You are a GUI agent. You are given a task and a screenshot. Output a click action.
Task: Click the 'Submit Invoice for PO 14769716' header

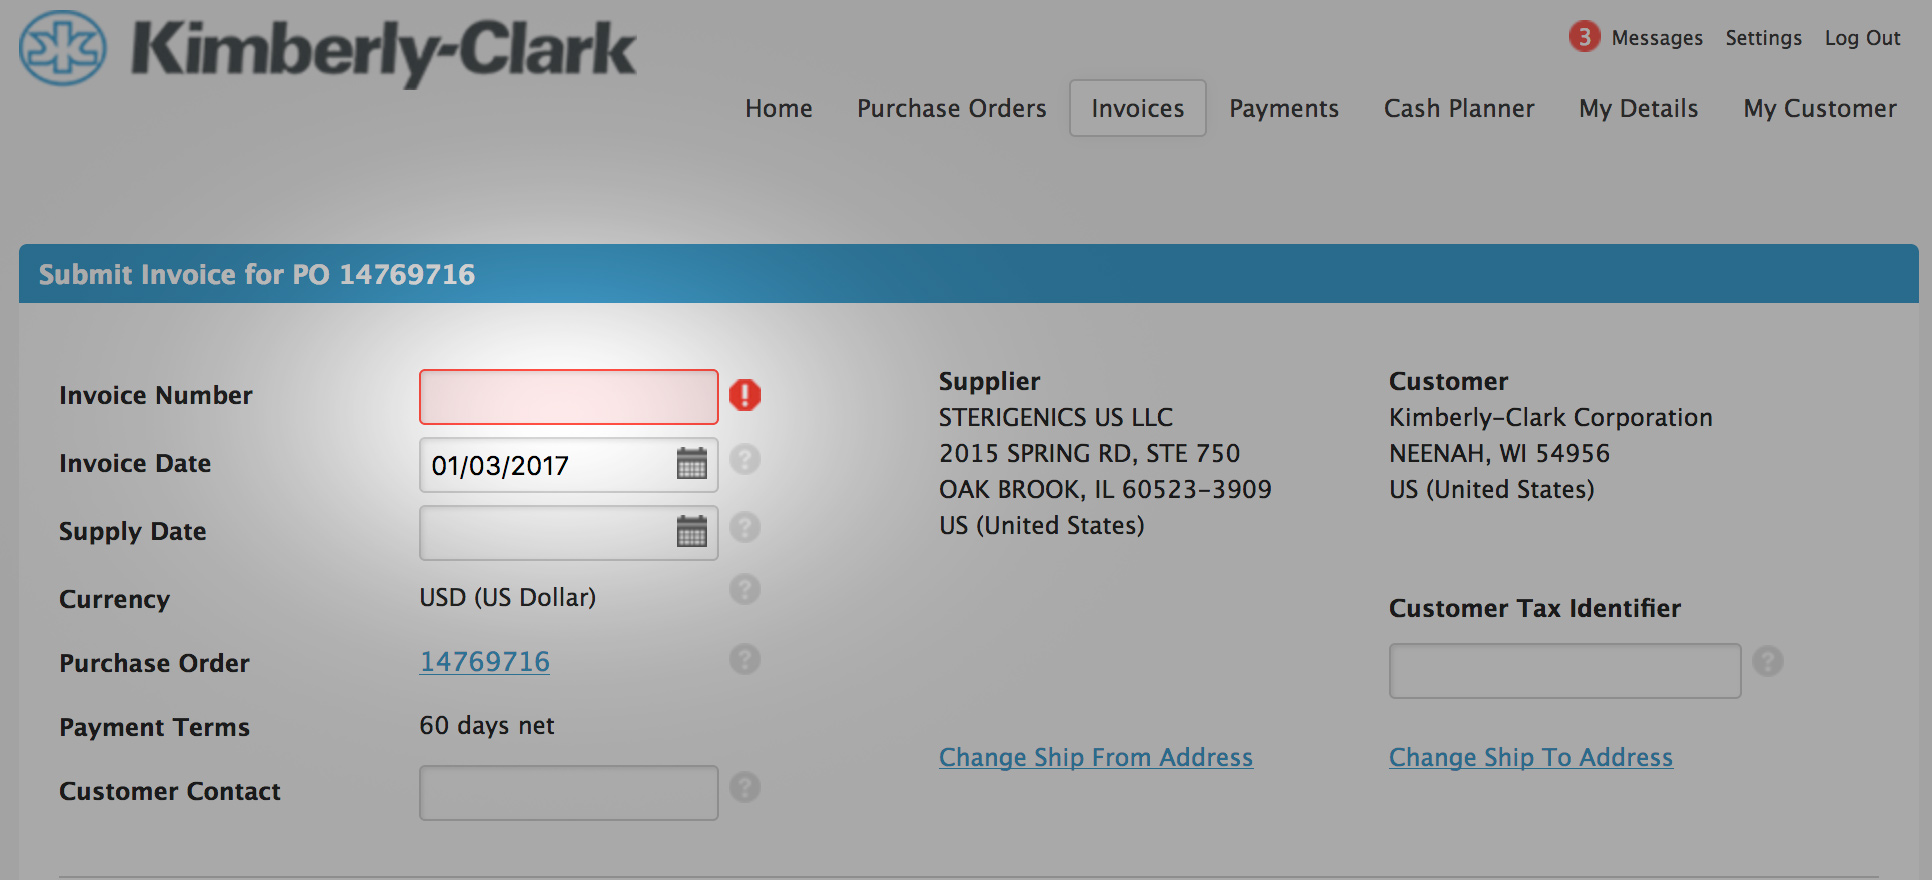tap(257, 274)
